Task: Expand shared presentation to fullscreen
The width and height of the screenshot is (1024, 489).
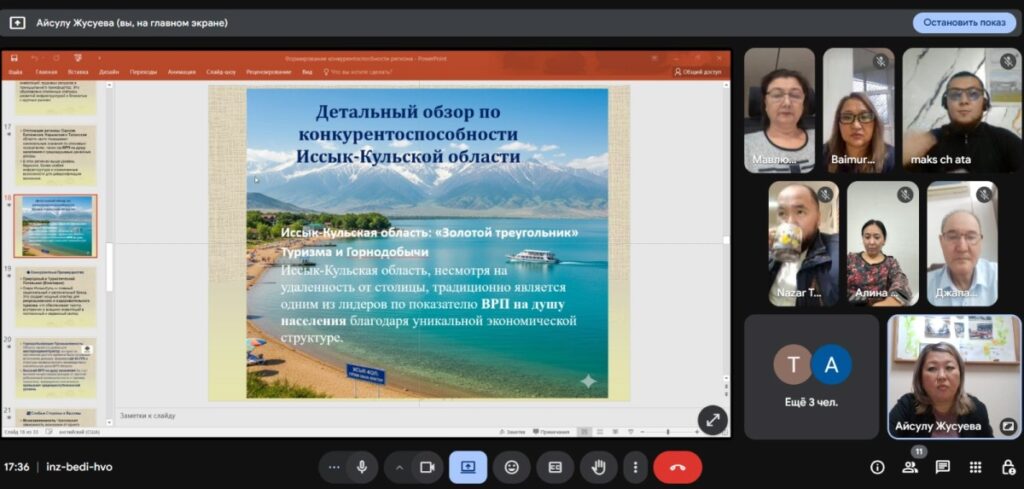Action: coord(712,420)
